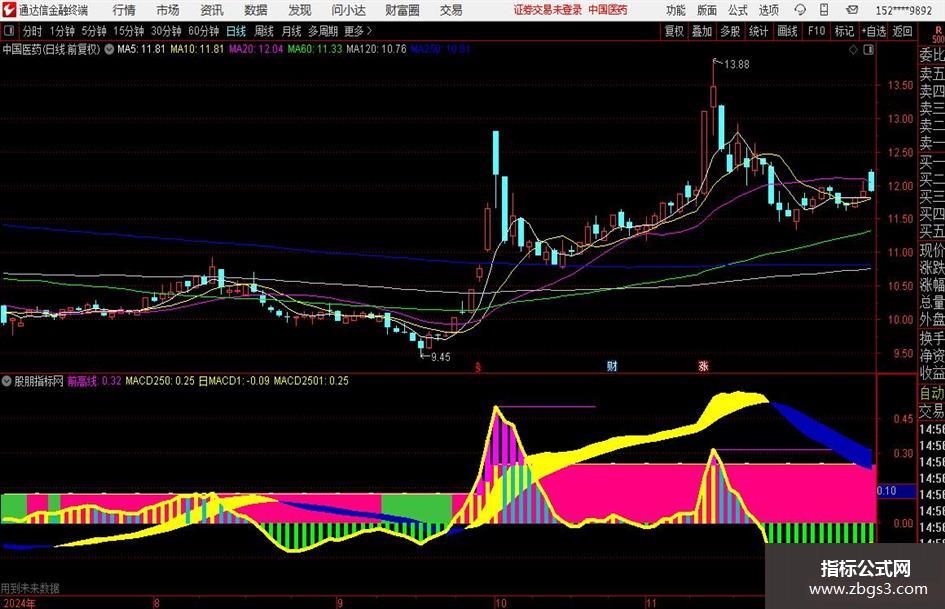Screen dimensions: 945x609
Task: Switch to 分时 chart period
Action: click(x=33, y=31)
